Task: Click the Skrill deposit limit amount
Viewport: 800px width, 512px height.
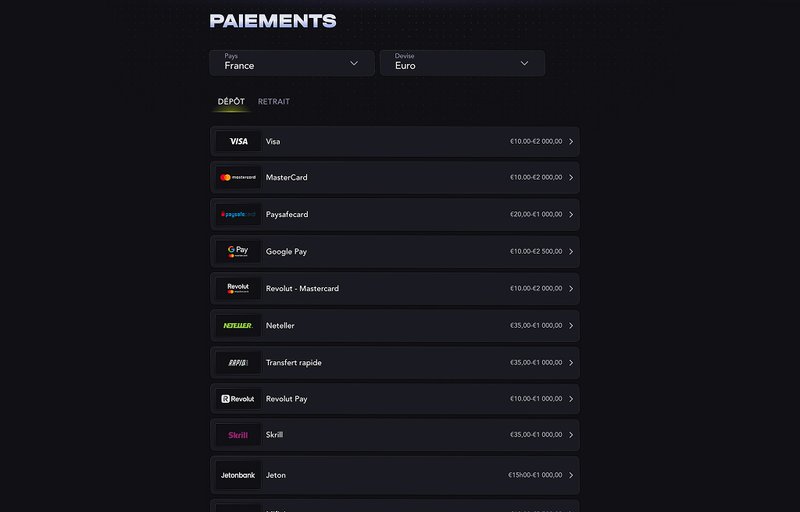Action: click(536, 435)
